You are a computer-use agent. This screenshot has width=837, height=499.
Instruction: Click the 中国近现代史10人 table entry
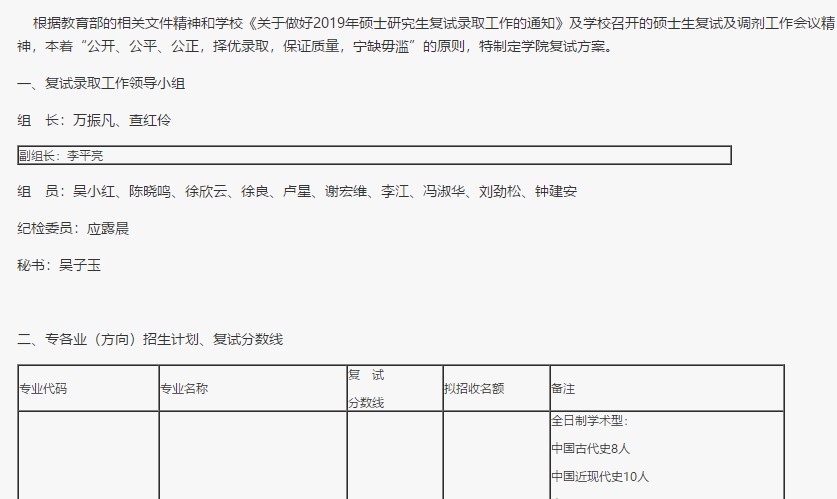click(x=601, y=475)
